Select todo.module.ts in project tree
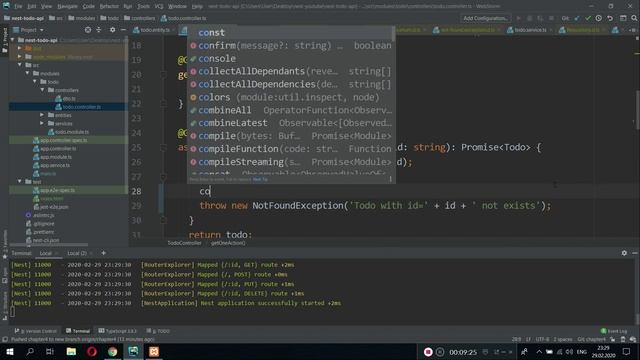640x360 pixels. coord(71,132)
